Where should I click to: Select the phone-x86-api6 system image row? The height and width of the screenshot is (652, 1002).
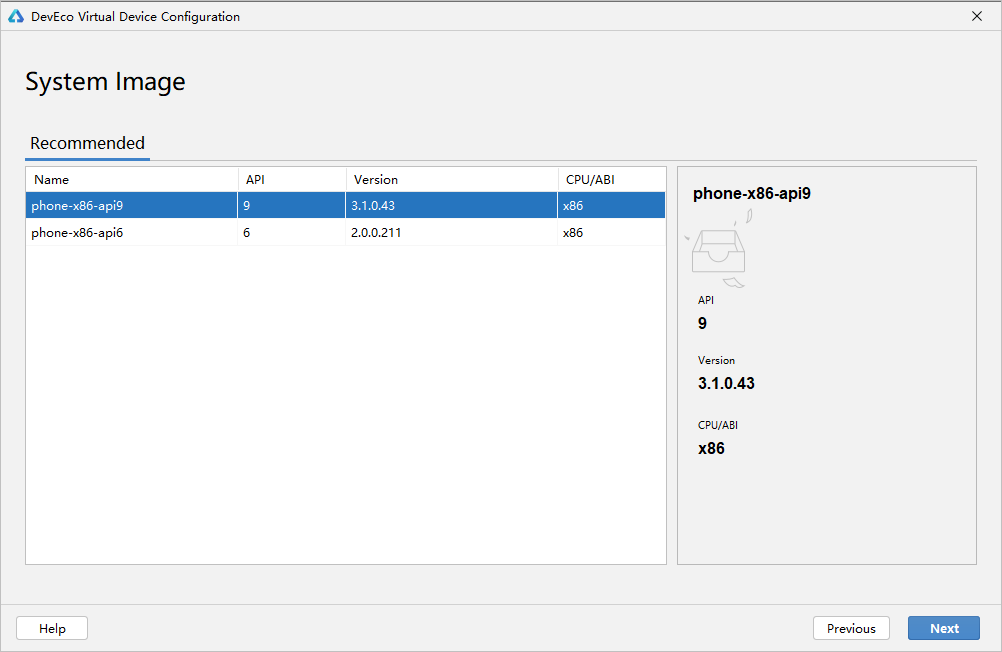(346, 233)
